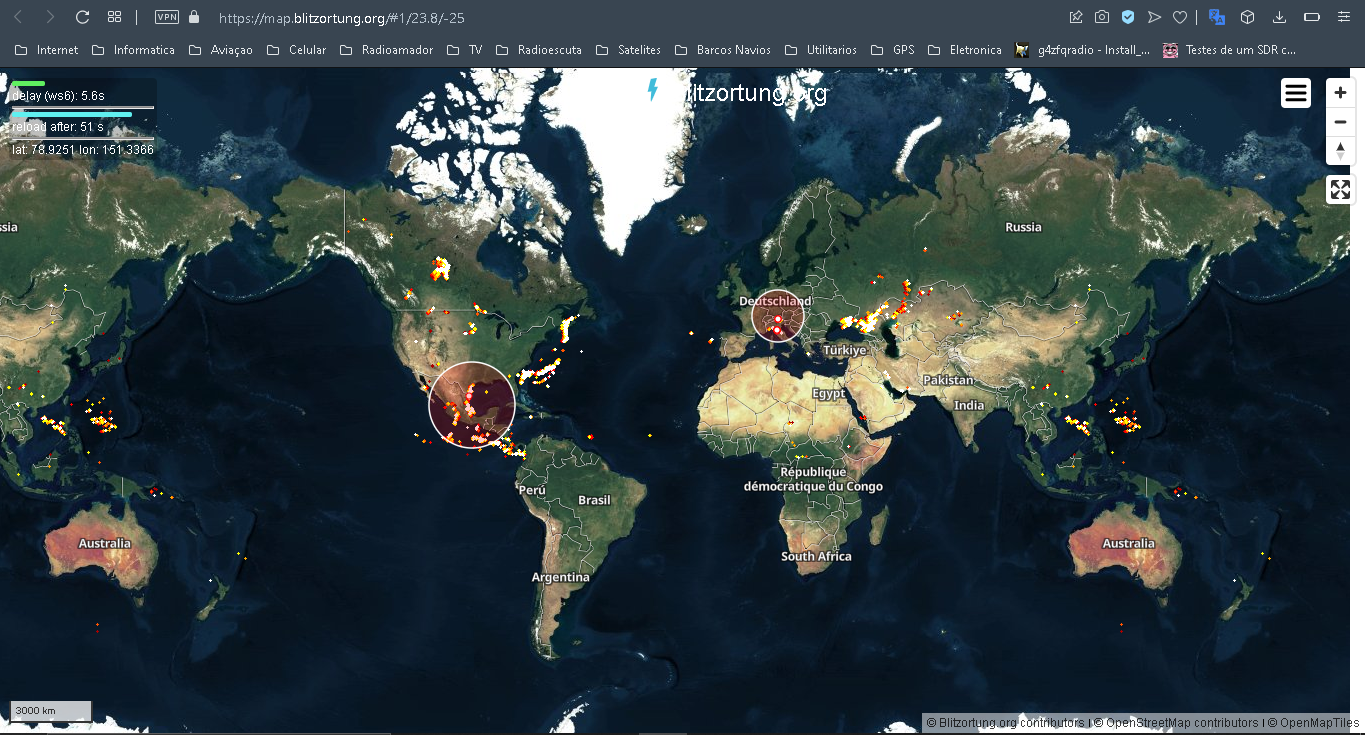Click the lightning circle over Deutschland
1365x735 pixels.
(778, 316)
